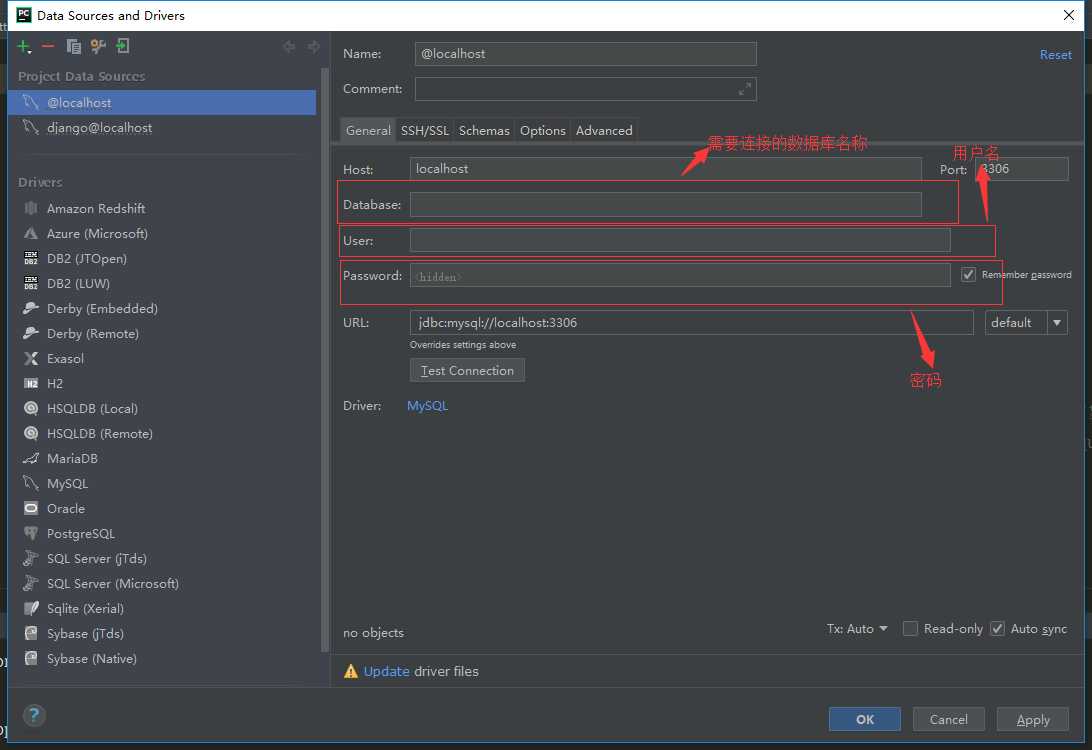Select the Sybase (Native) driver
1092x750 pixels.
pos(92,659)
